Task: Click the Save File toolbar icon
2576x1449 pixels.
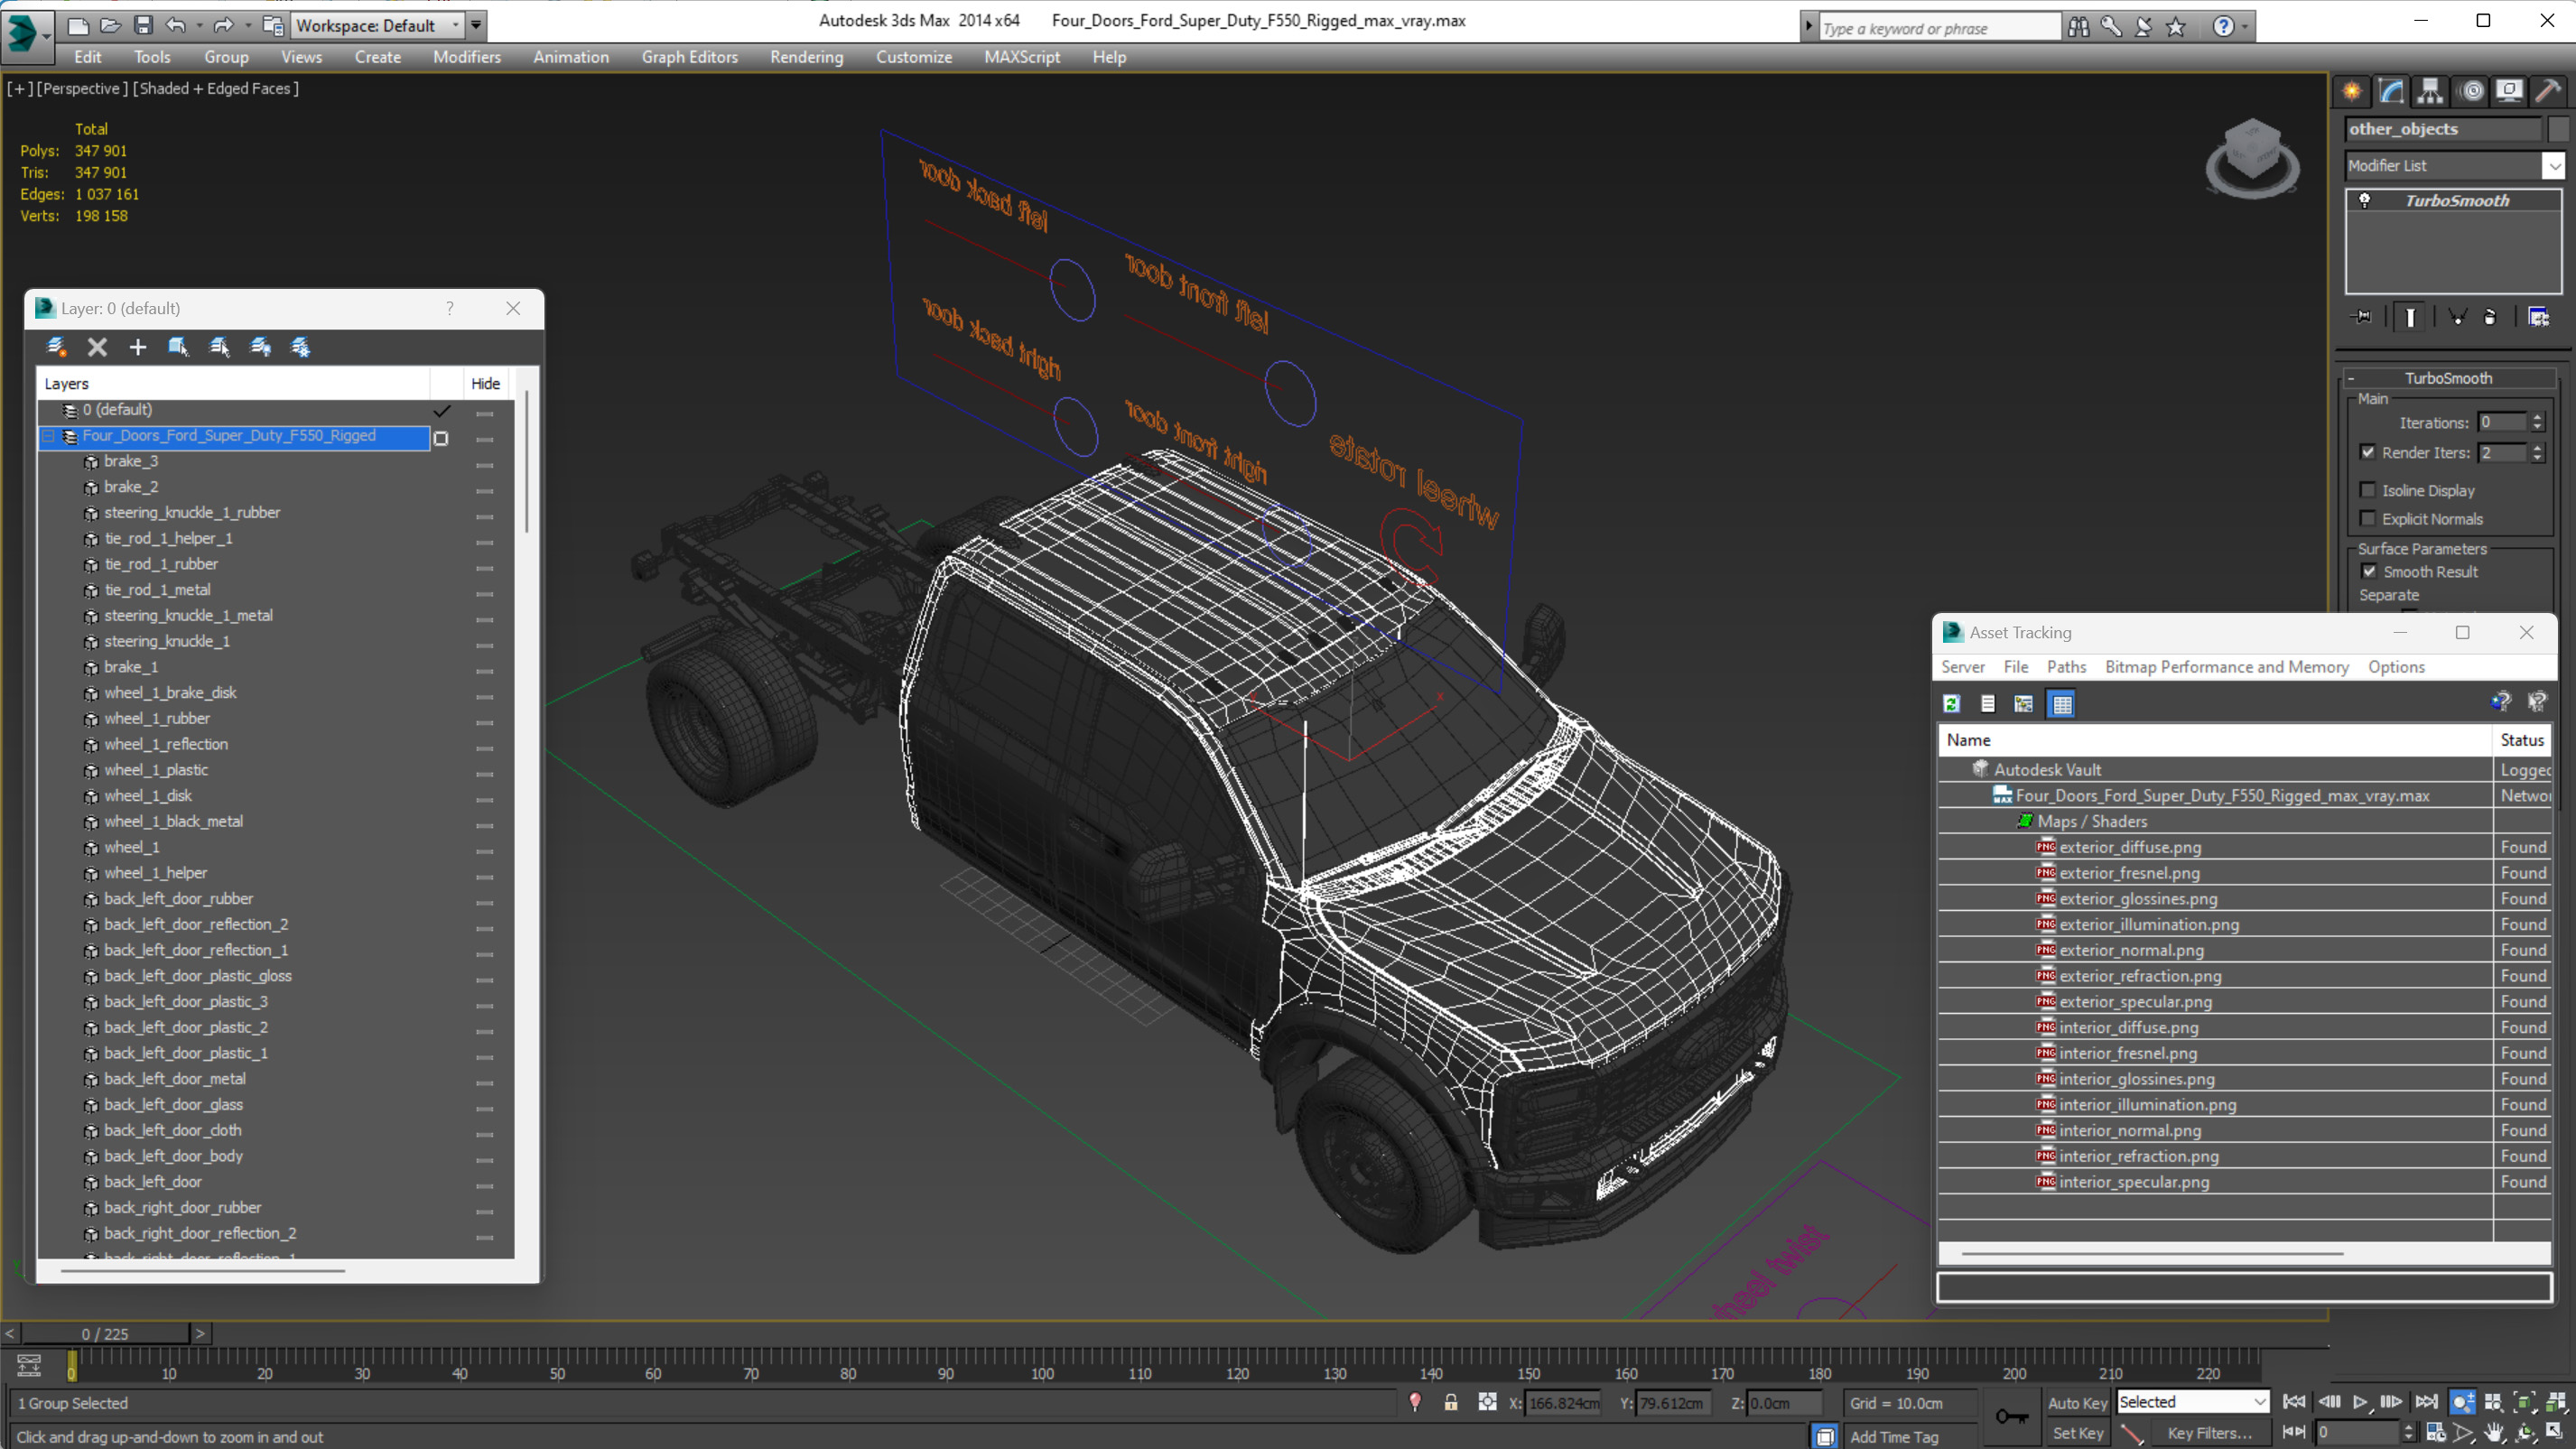Action: (x=143, y=25)
